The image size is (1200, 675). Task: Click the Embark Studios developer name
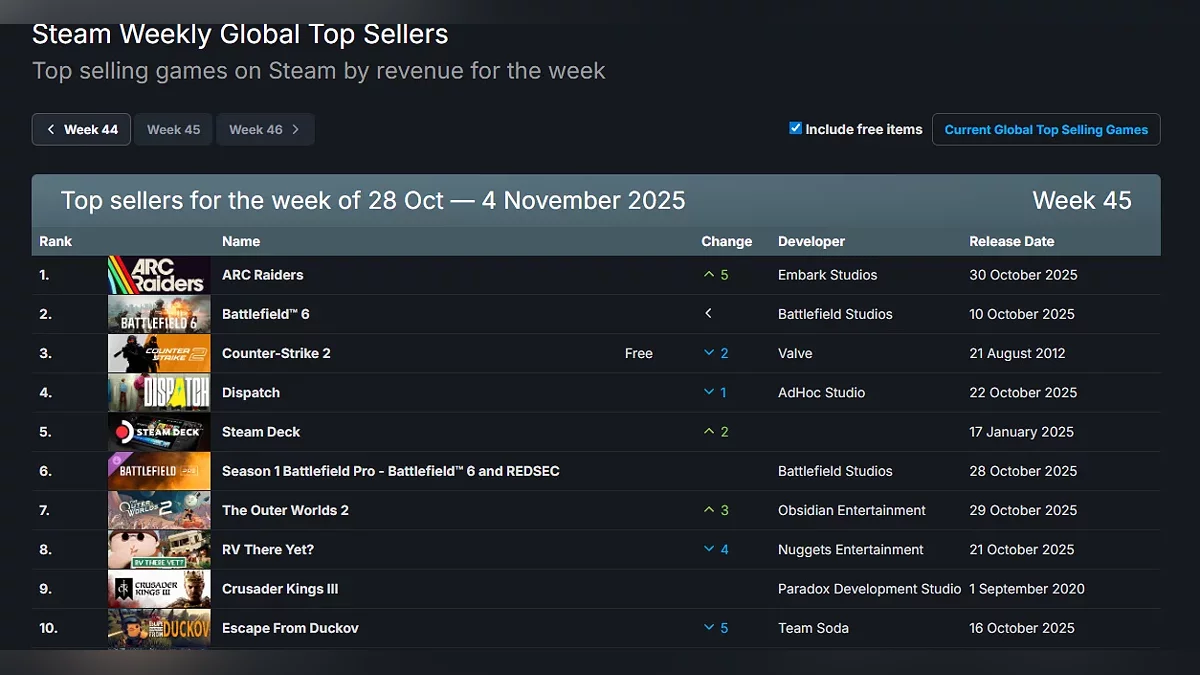[827, 275]
